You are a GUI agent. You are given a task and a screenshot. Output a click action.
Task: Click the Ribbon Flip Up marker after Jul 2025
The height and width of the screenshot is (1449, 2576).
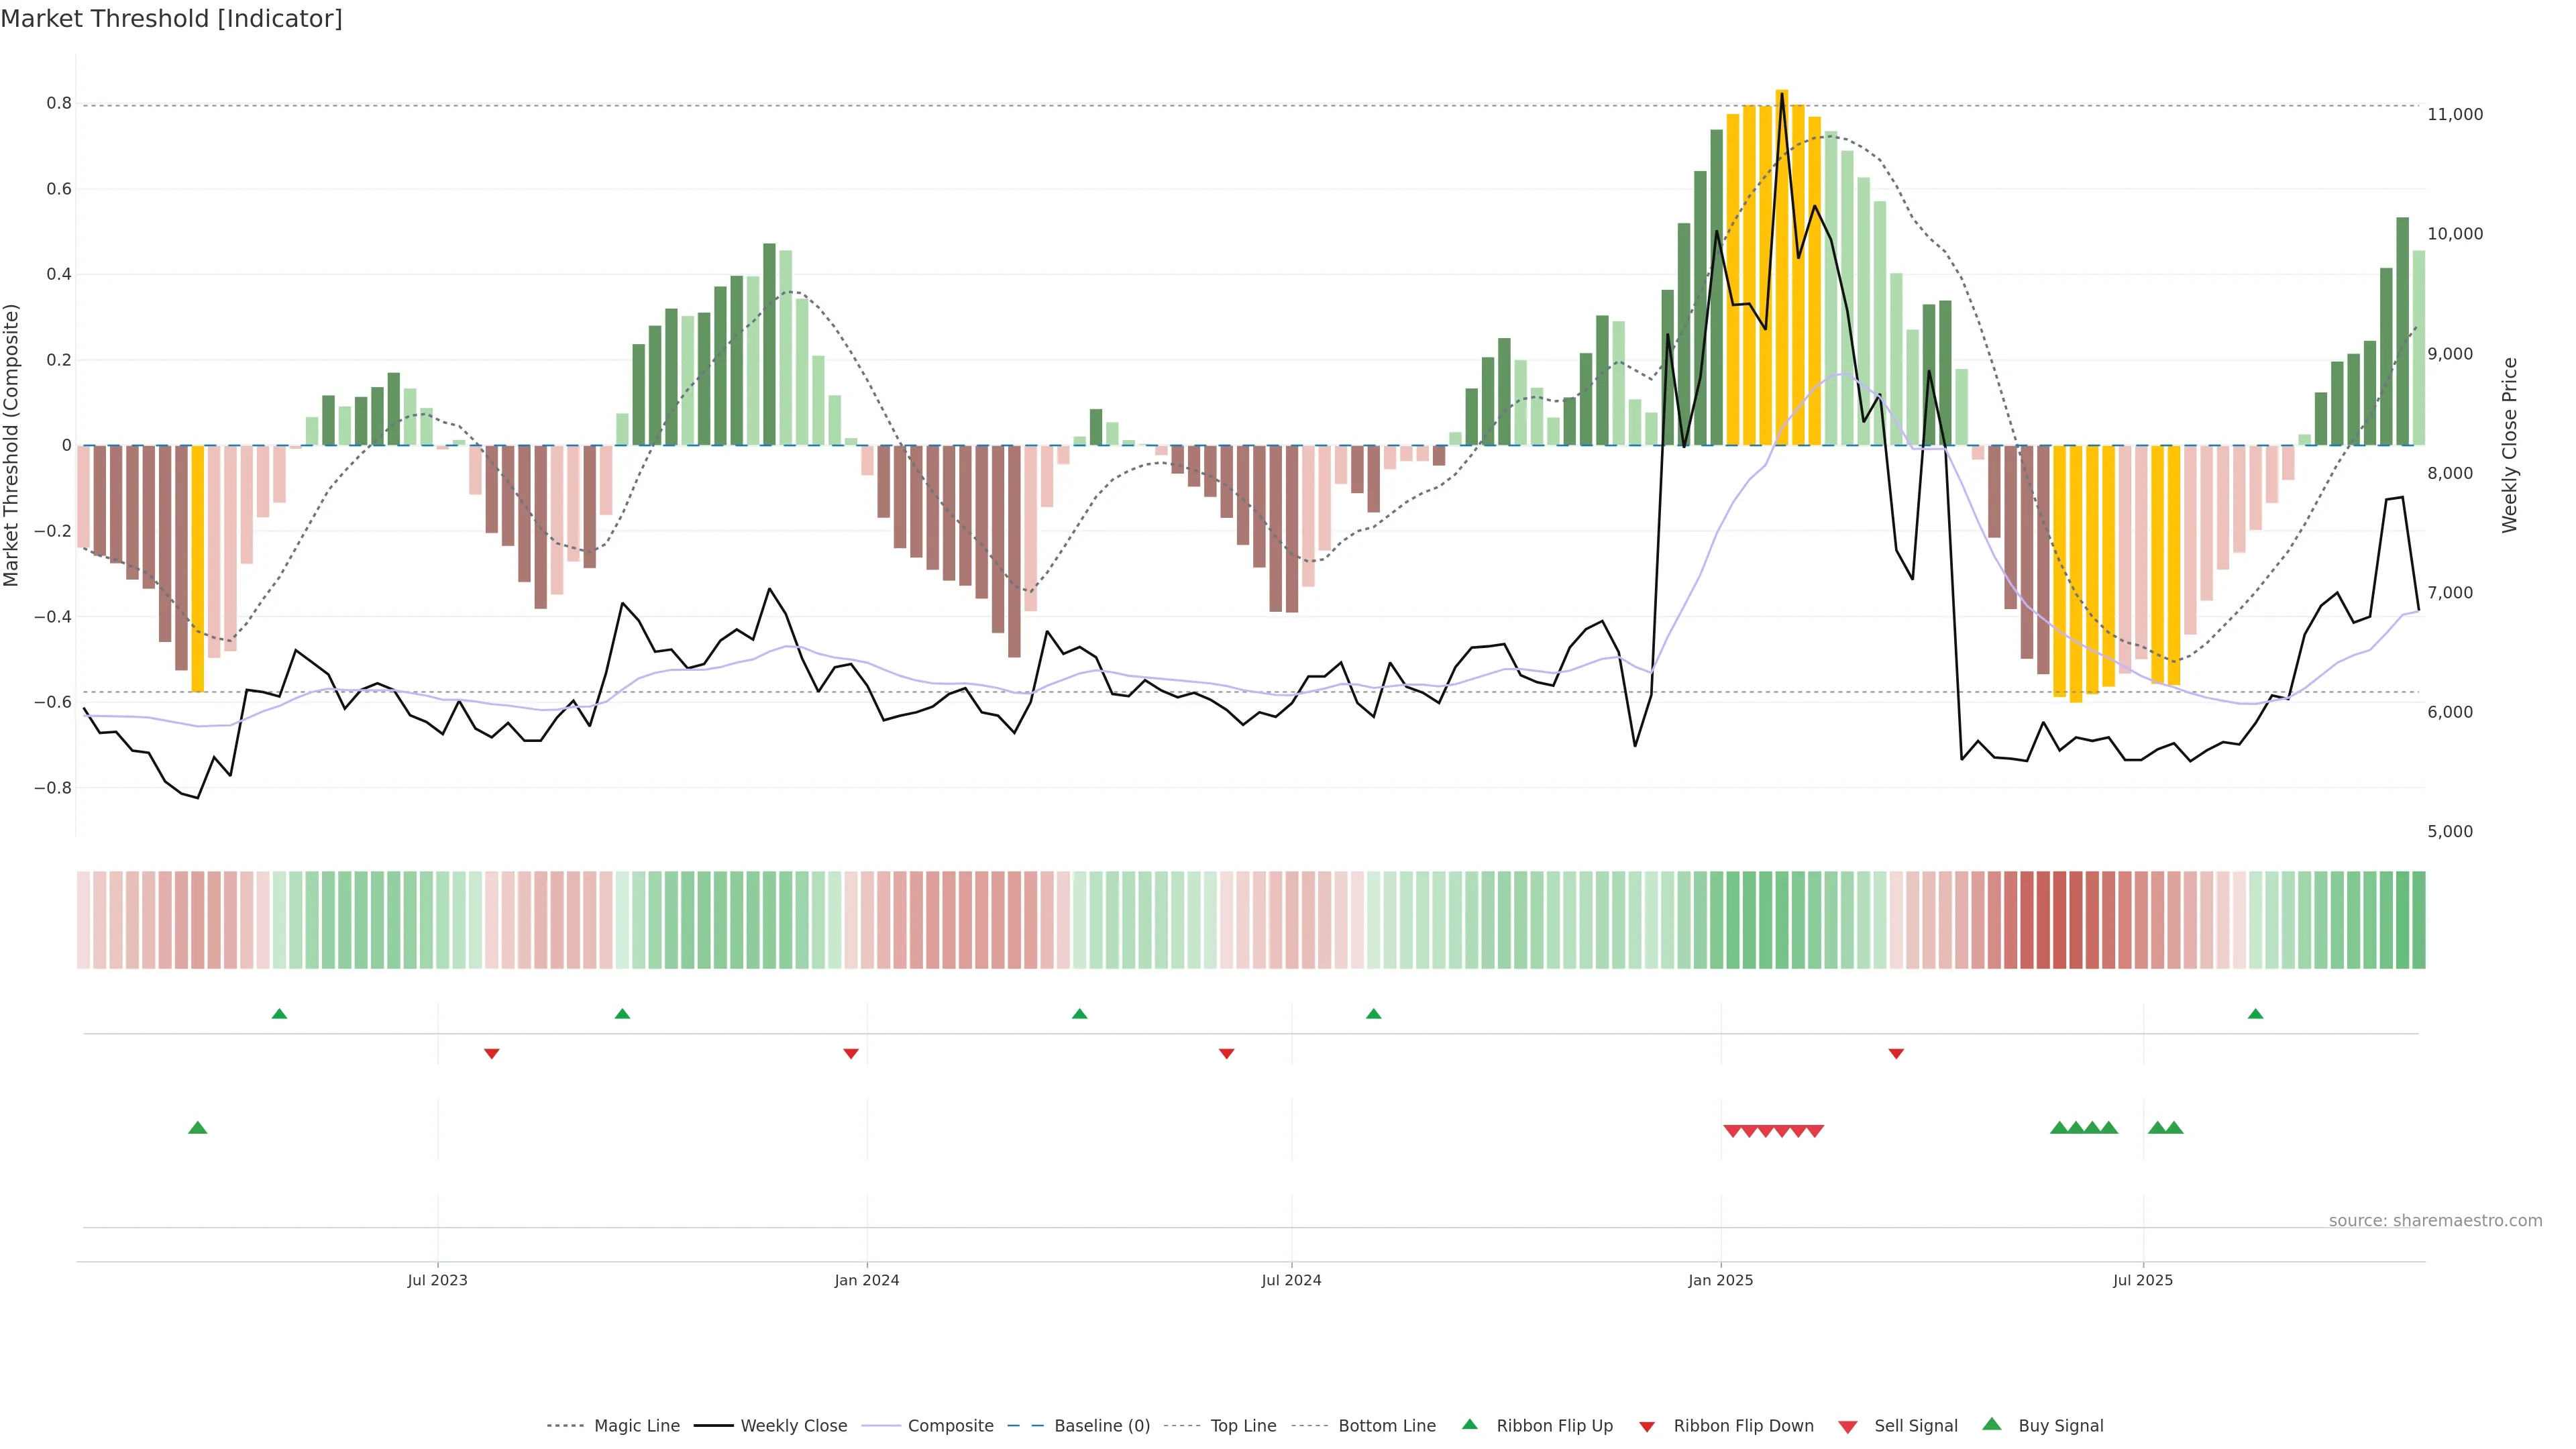[2255, 1014]
